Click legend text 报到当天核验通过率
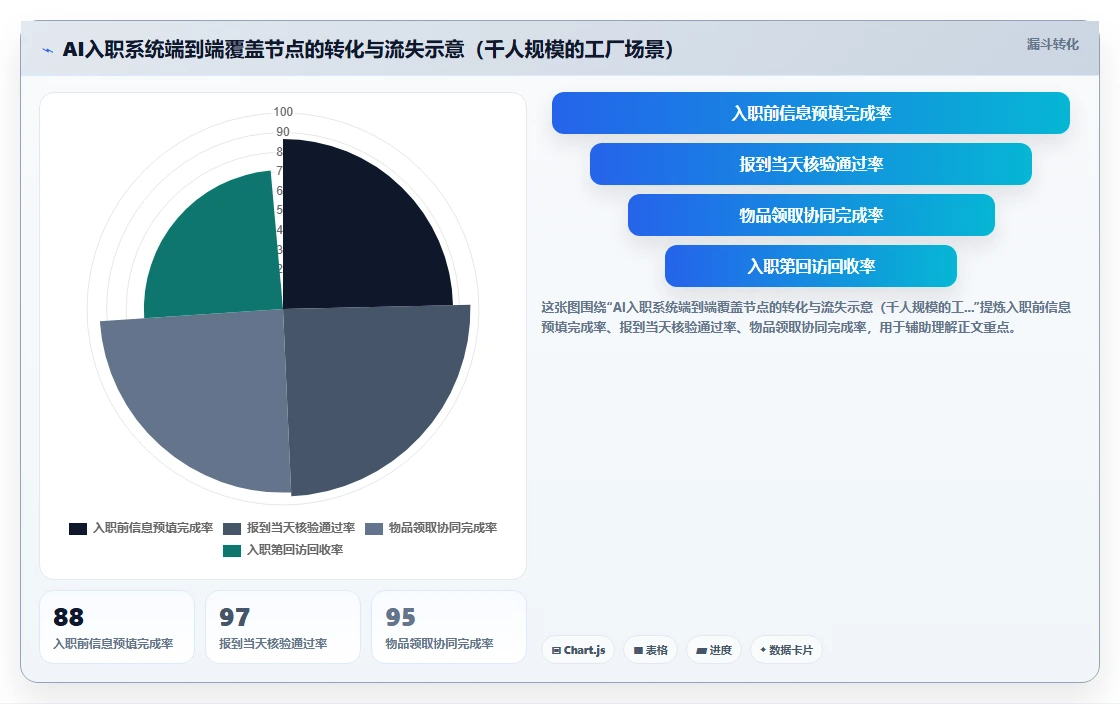Image resolution: width=1120 pixels, height=704 pixels. coord(301,528)
